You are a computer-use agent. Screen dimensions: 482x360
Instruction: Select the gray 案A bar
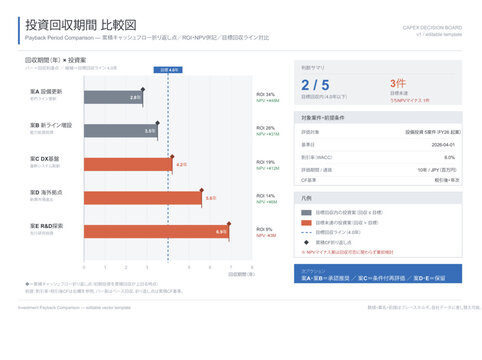[113, 97]
